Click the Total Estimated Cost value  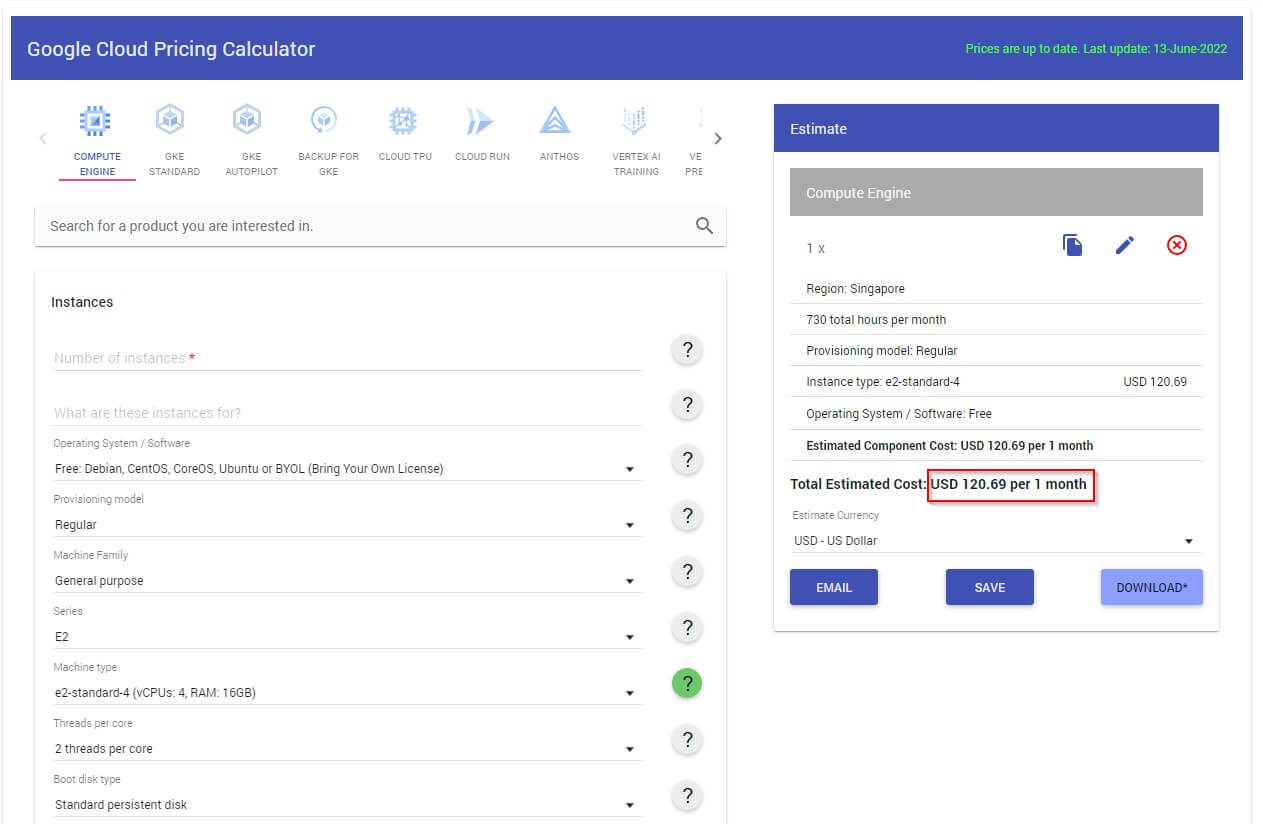1009,484
